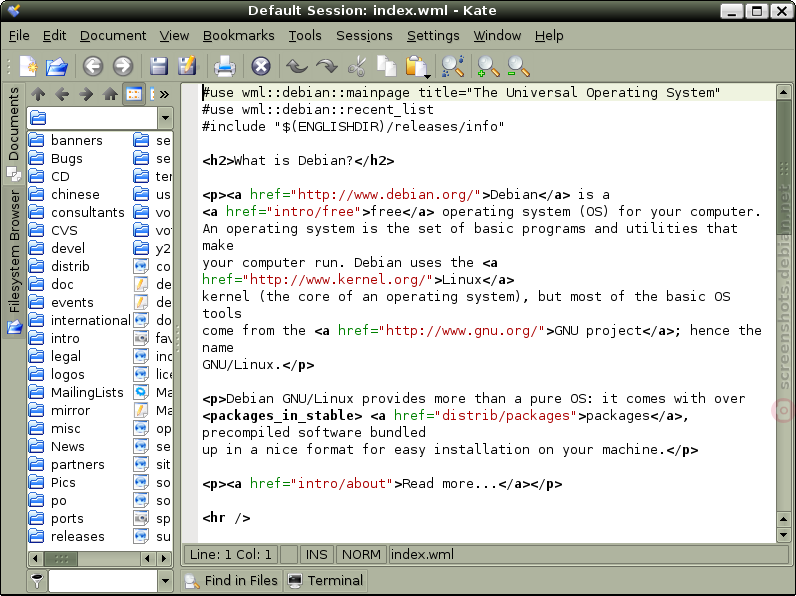Open the Sessions menu

(364, 36)
